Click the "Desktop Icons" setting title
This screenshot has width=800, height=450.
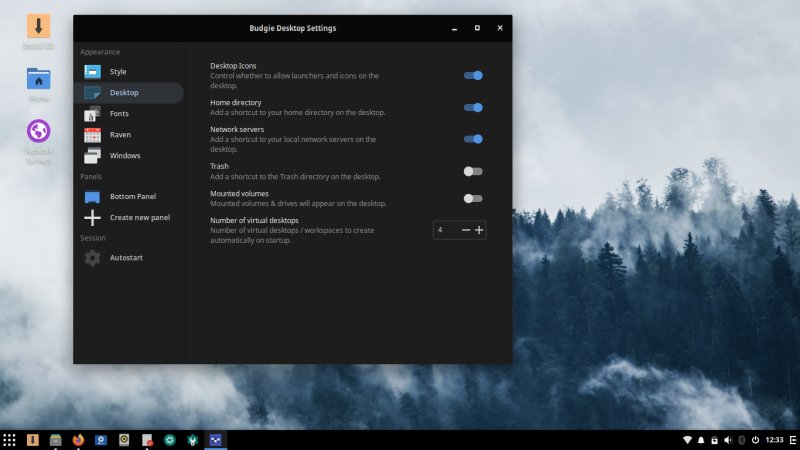coord(233,66)
